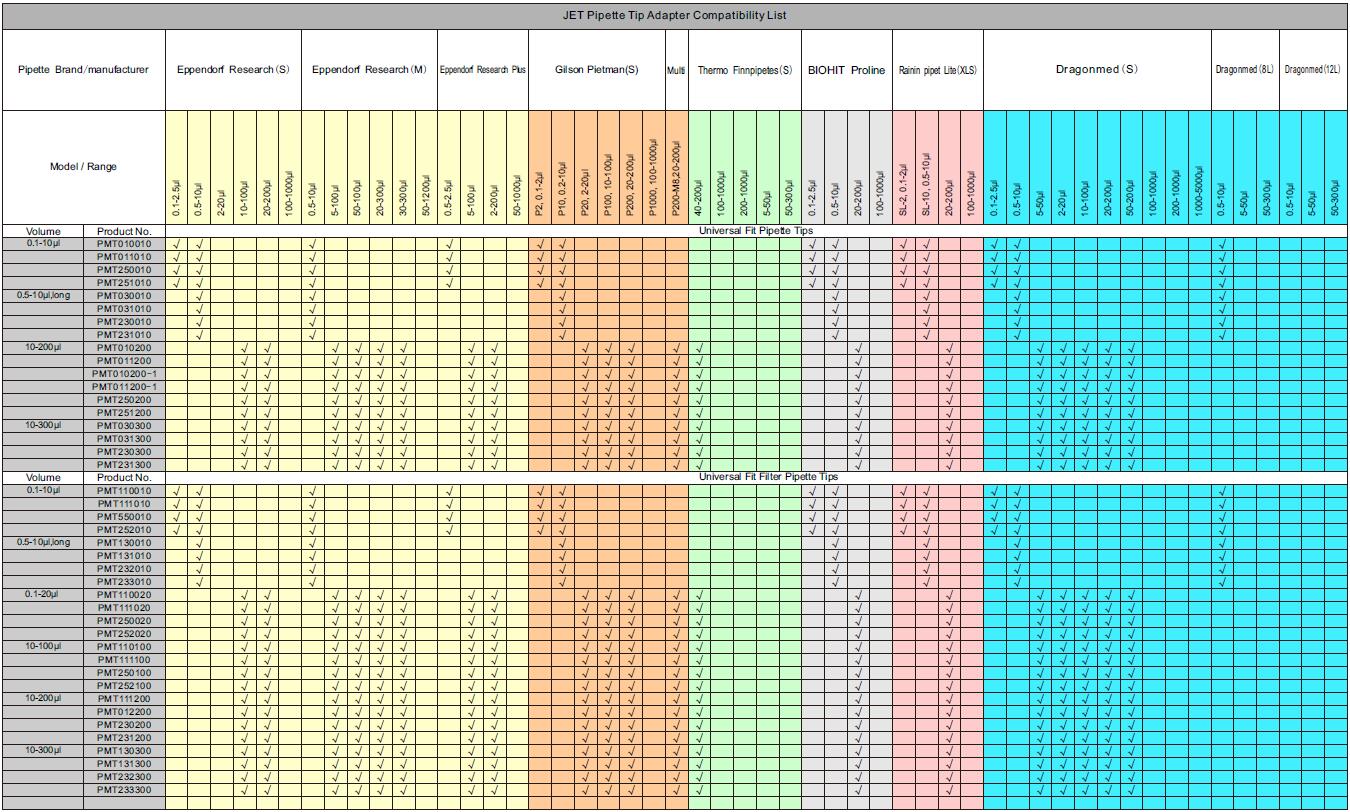Select the Eppendorf Research (S) brand header

pos(233,70)
